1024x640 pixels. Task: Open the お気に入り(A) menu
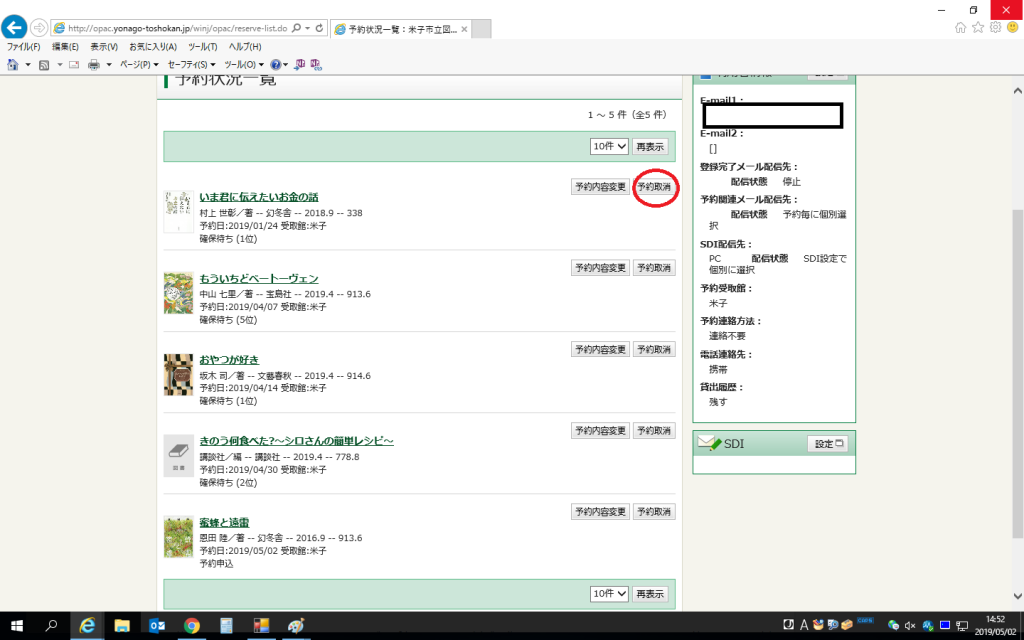[x=153, y=47]
